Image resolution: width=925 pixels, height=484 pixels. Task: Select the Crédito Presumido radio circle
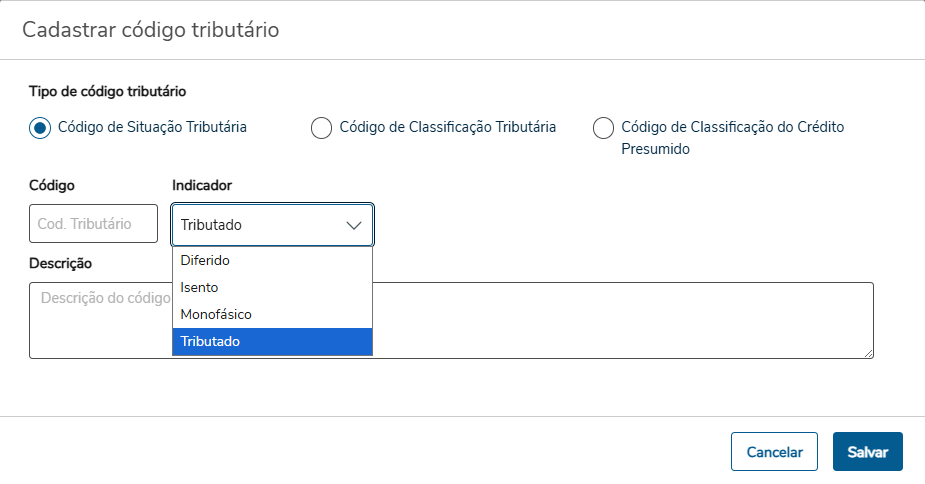click(x=603, y=128)
